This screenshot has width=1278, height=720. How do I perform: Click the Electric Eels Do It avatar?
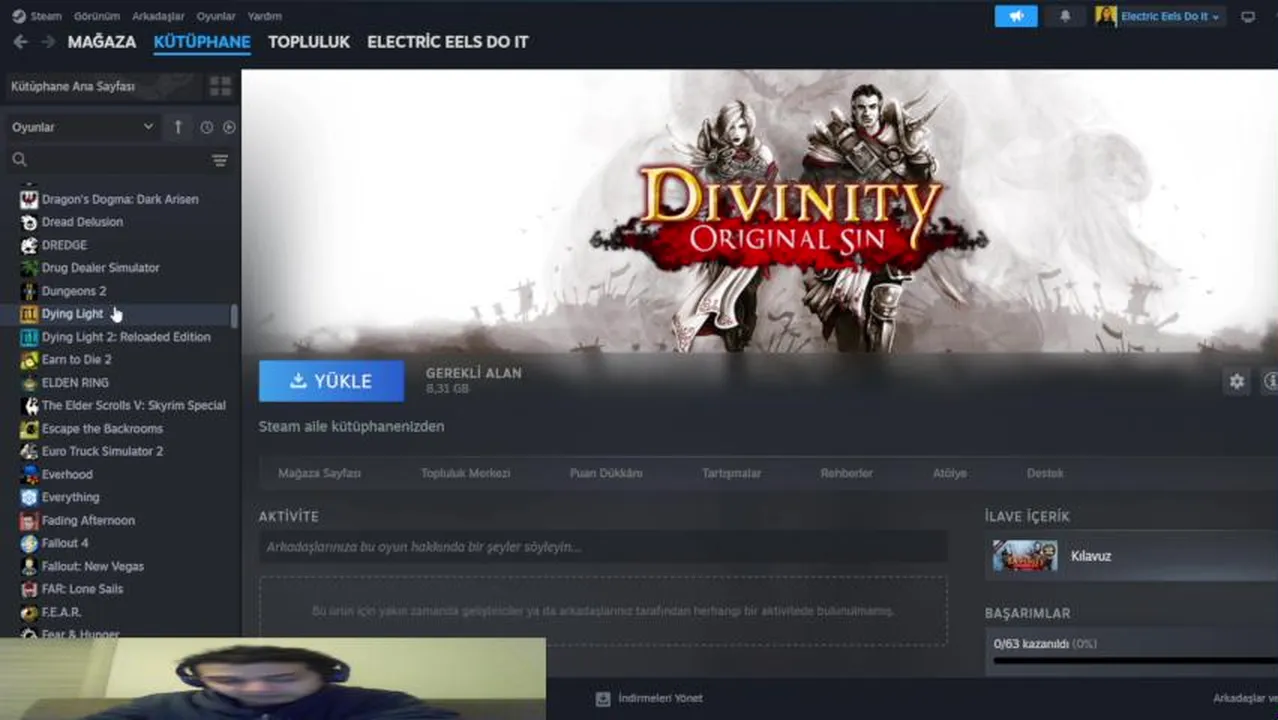click(1105, 16)
